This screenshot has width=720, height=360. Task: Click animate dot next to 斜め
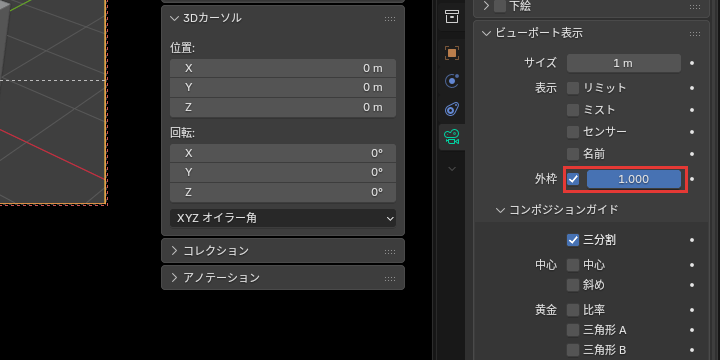coord(692,285)
